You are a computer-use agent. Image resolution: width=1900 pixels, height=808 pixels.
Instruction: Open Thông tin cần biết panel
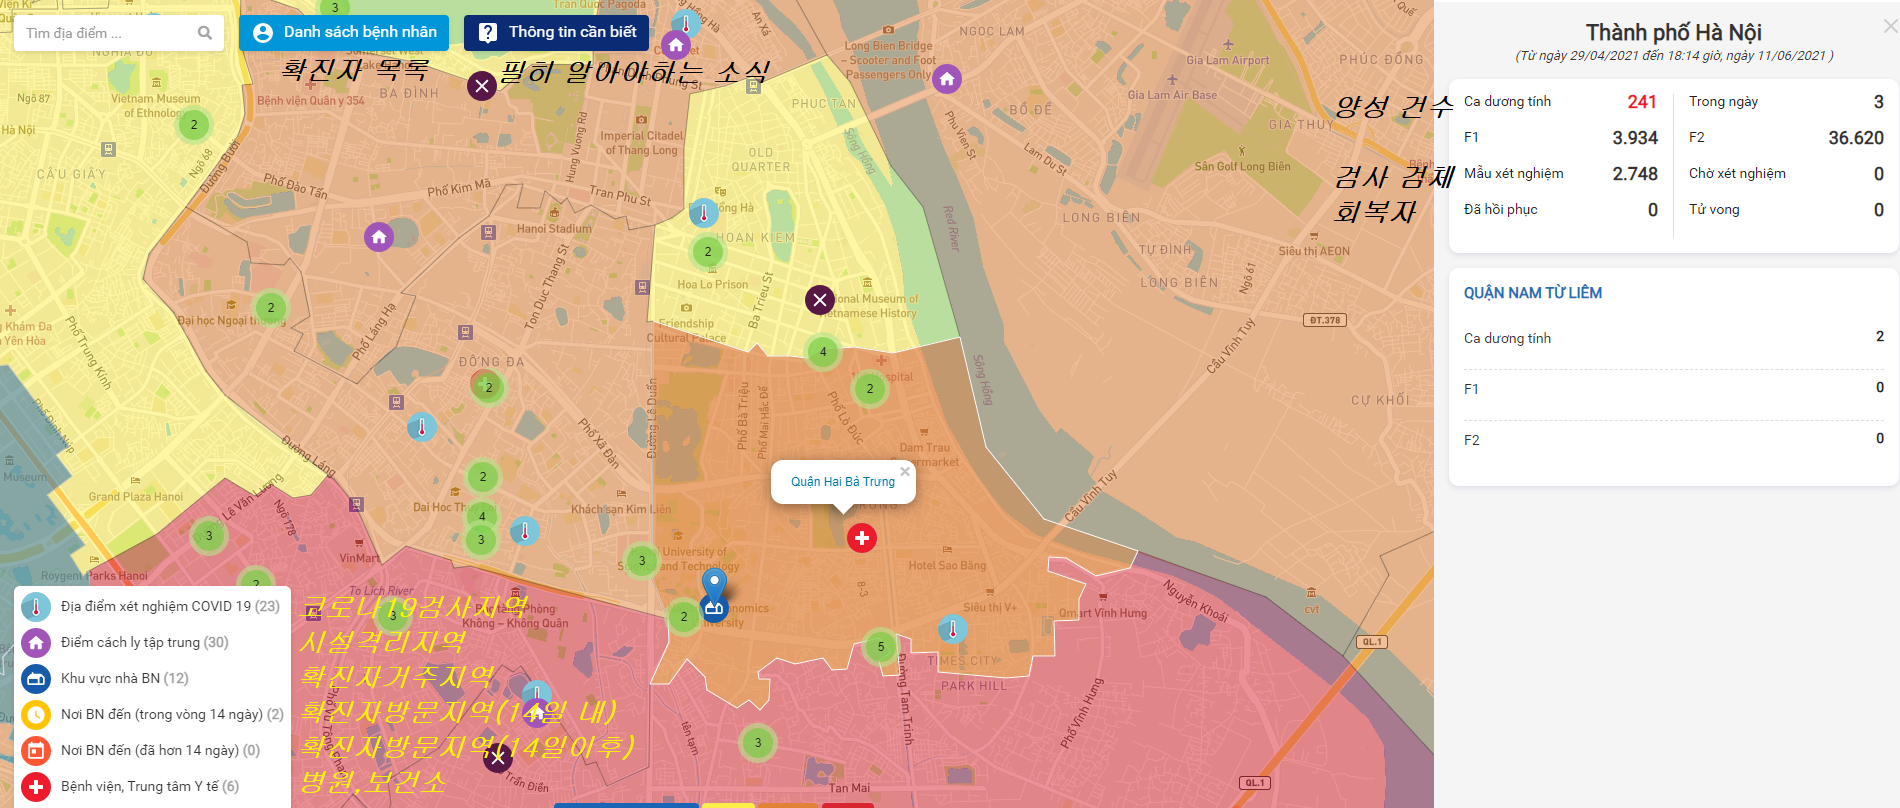556,32
